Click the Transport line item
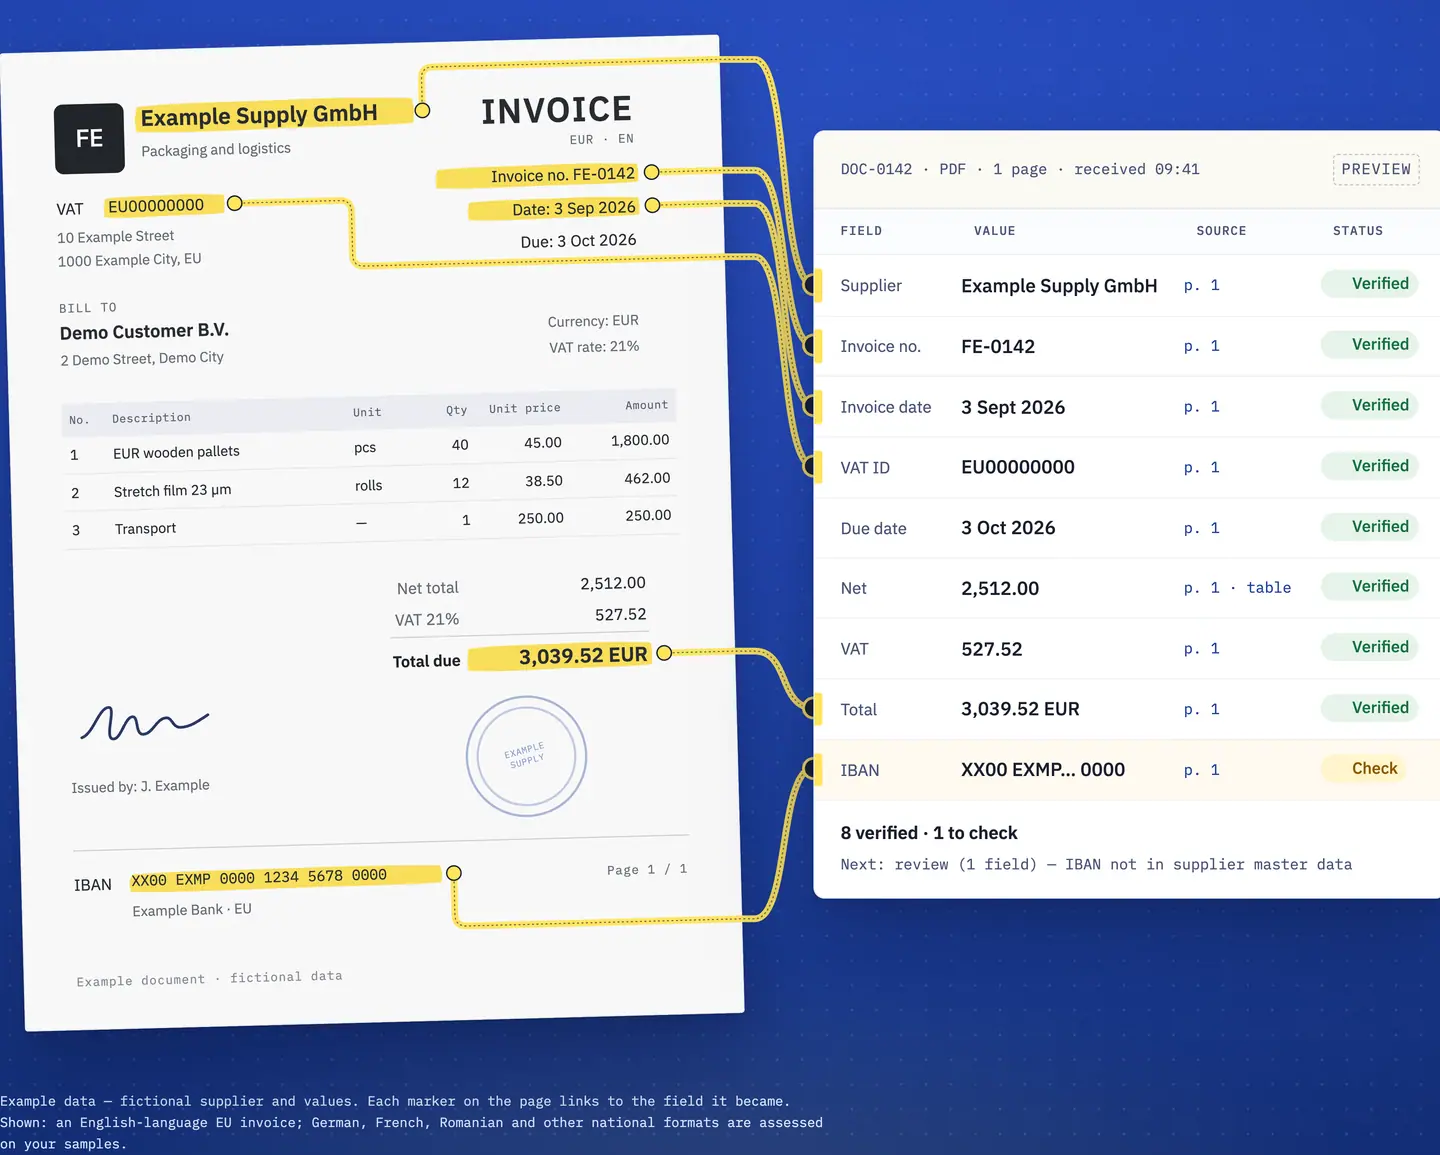 click(x=145, y=528)
